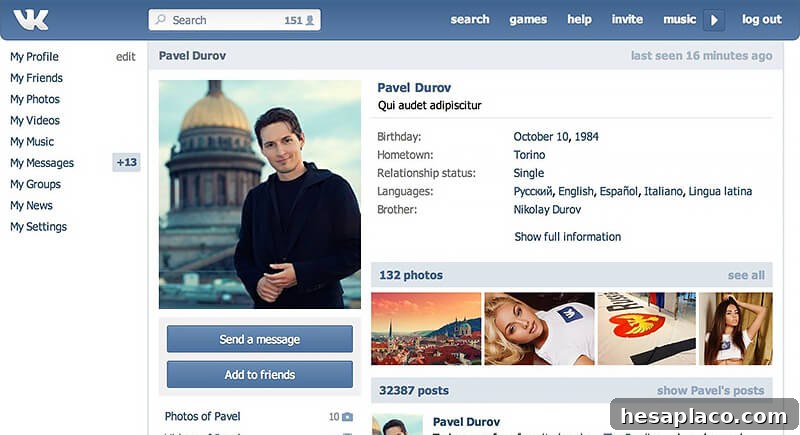Open the brunette woman photo thumbnail

click(x=736, y=328)
